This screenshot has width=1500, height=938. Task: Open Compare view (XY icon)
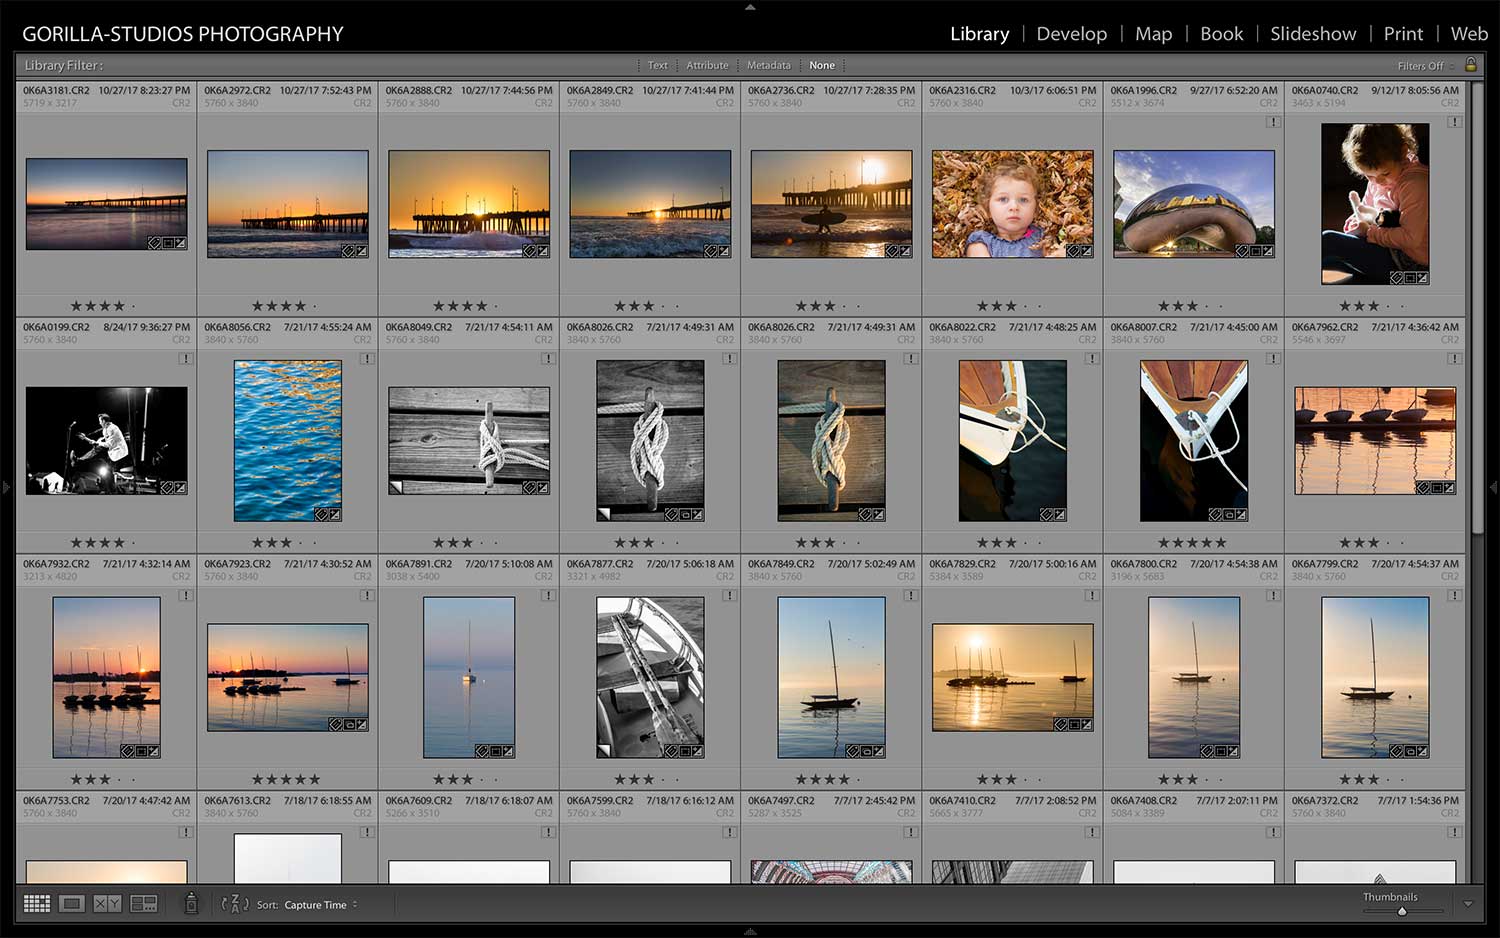point(107,904)
